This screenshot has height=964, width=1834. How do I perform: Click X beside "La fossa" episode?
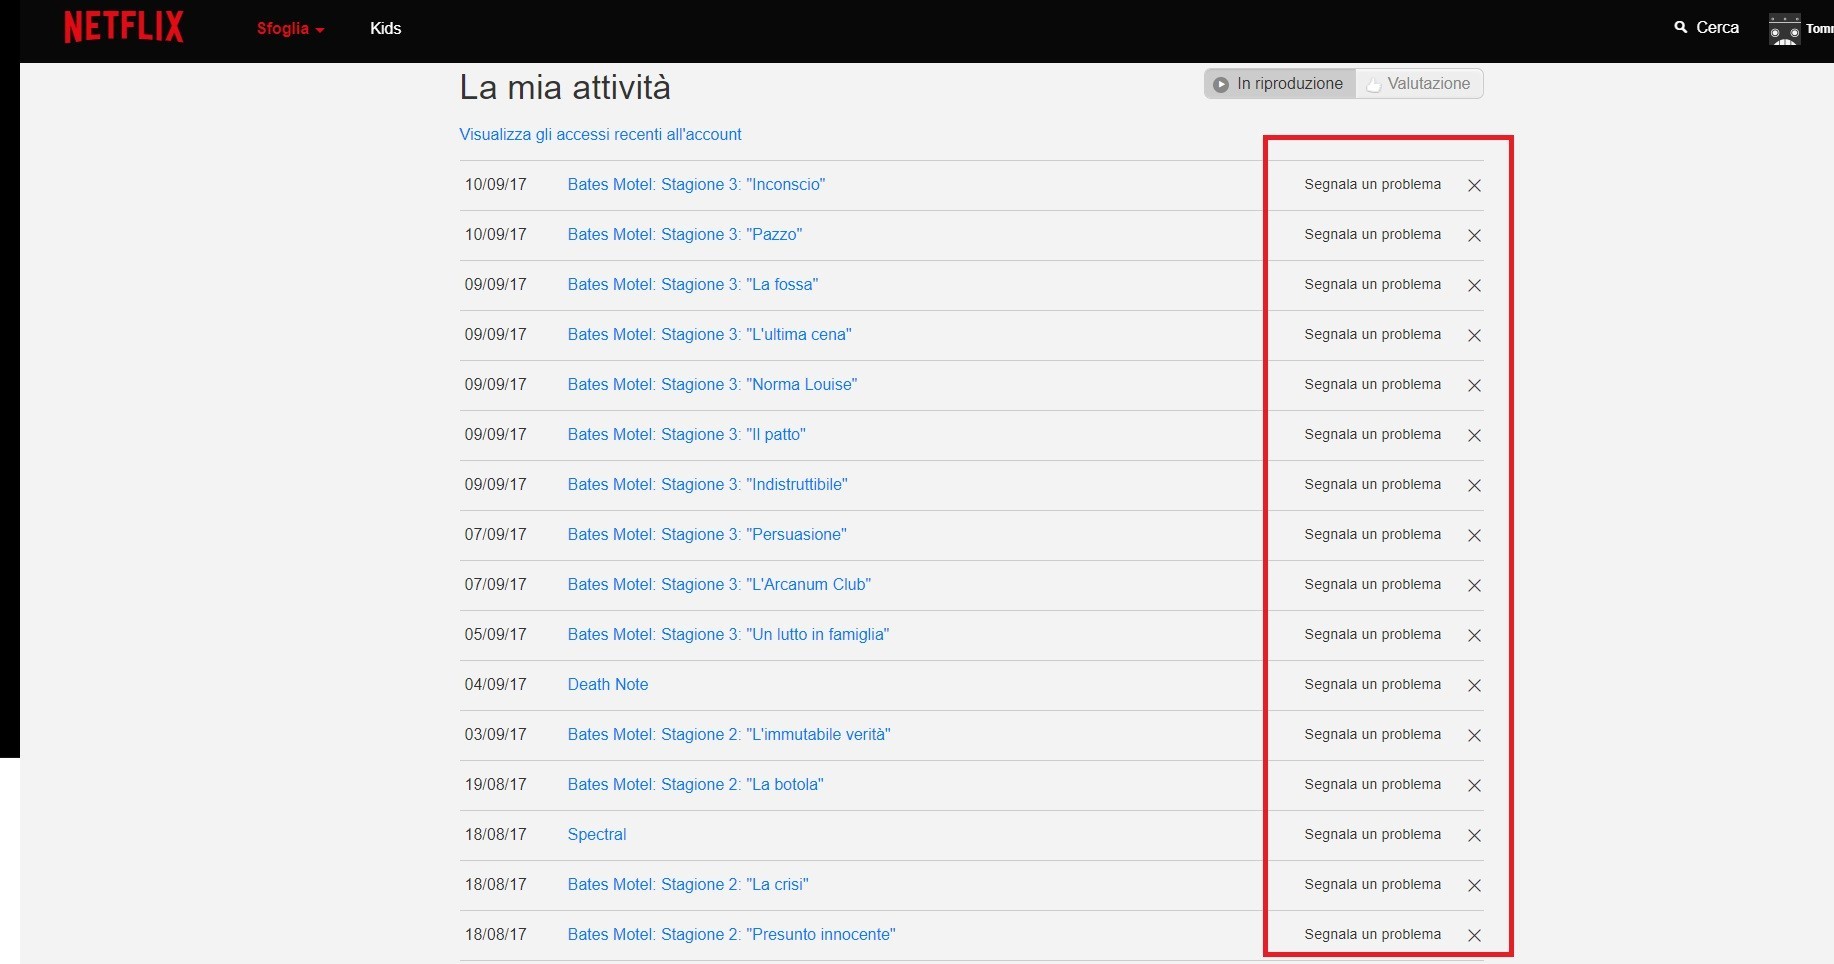(x=1474, y=285)
